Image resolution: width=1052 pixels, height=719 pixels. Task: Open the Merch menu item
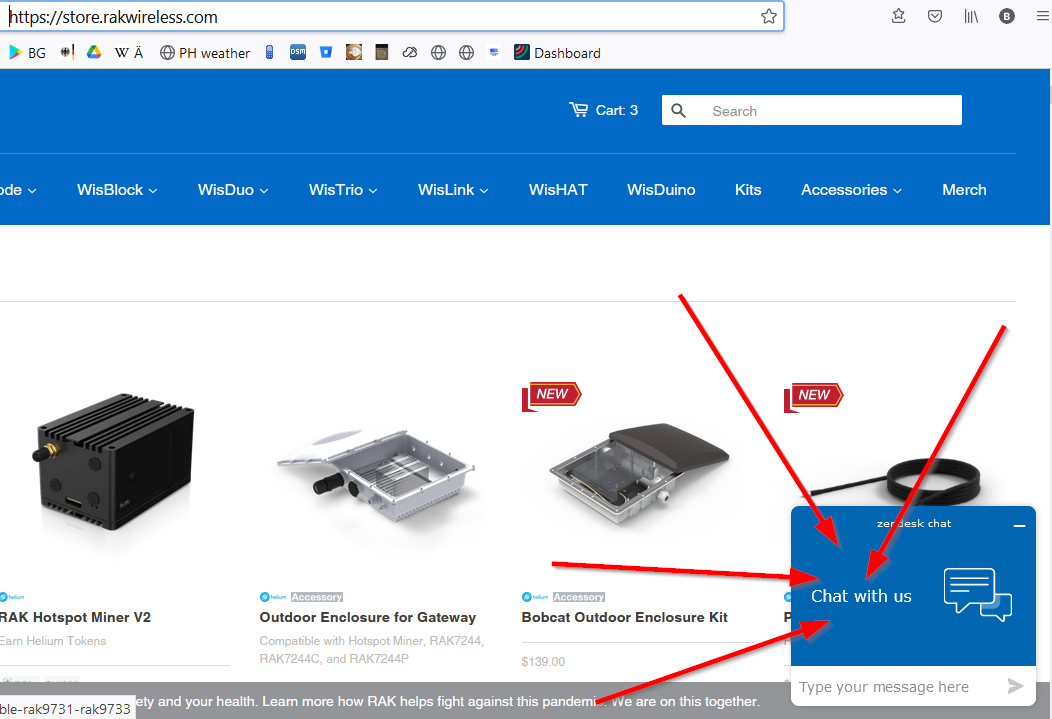tap(964, 190)
